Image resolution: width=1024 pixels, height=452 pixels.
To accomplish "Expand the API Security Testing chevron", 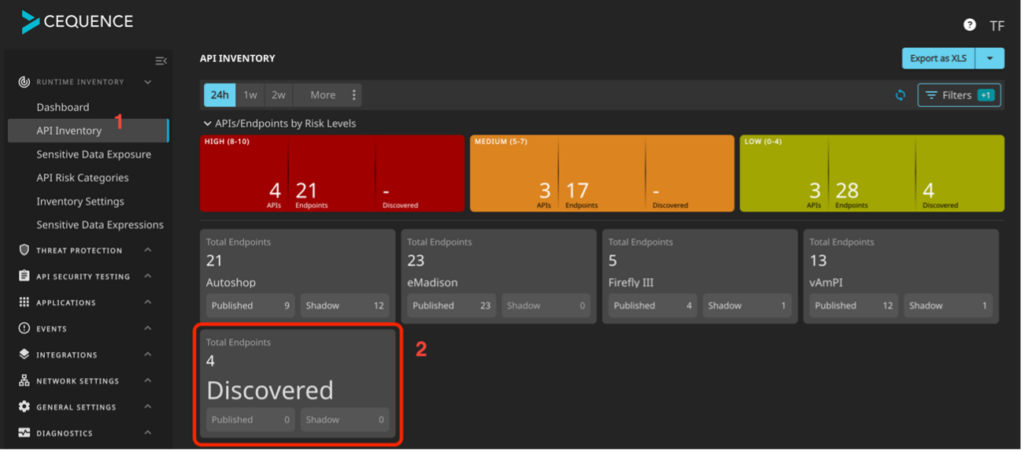I will (148, 276).
